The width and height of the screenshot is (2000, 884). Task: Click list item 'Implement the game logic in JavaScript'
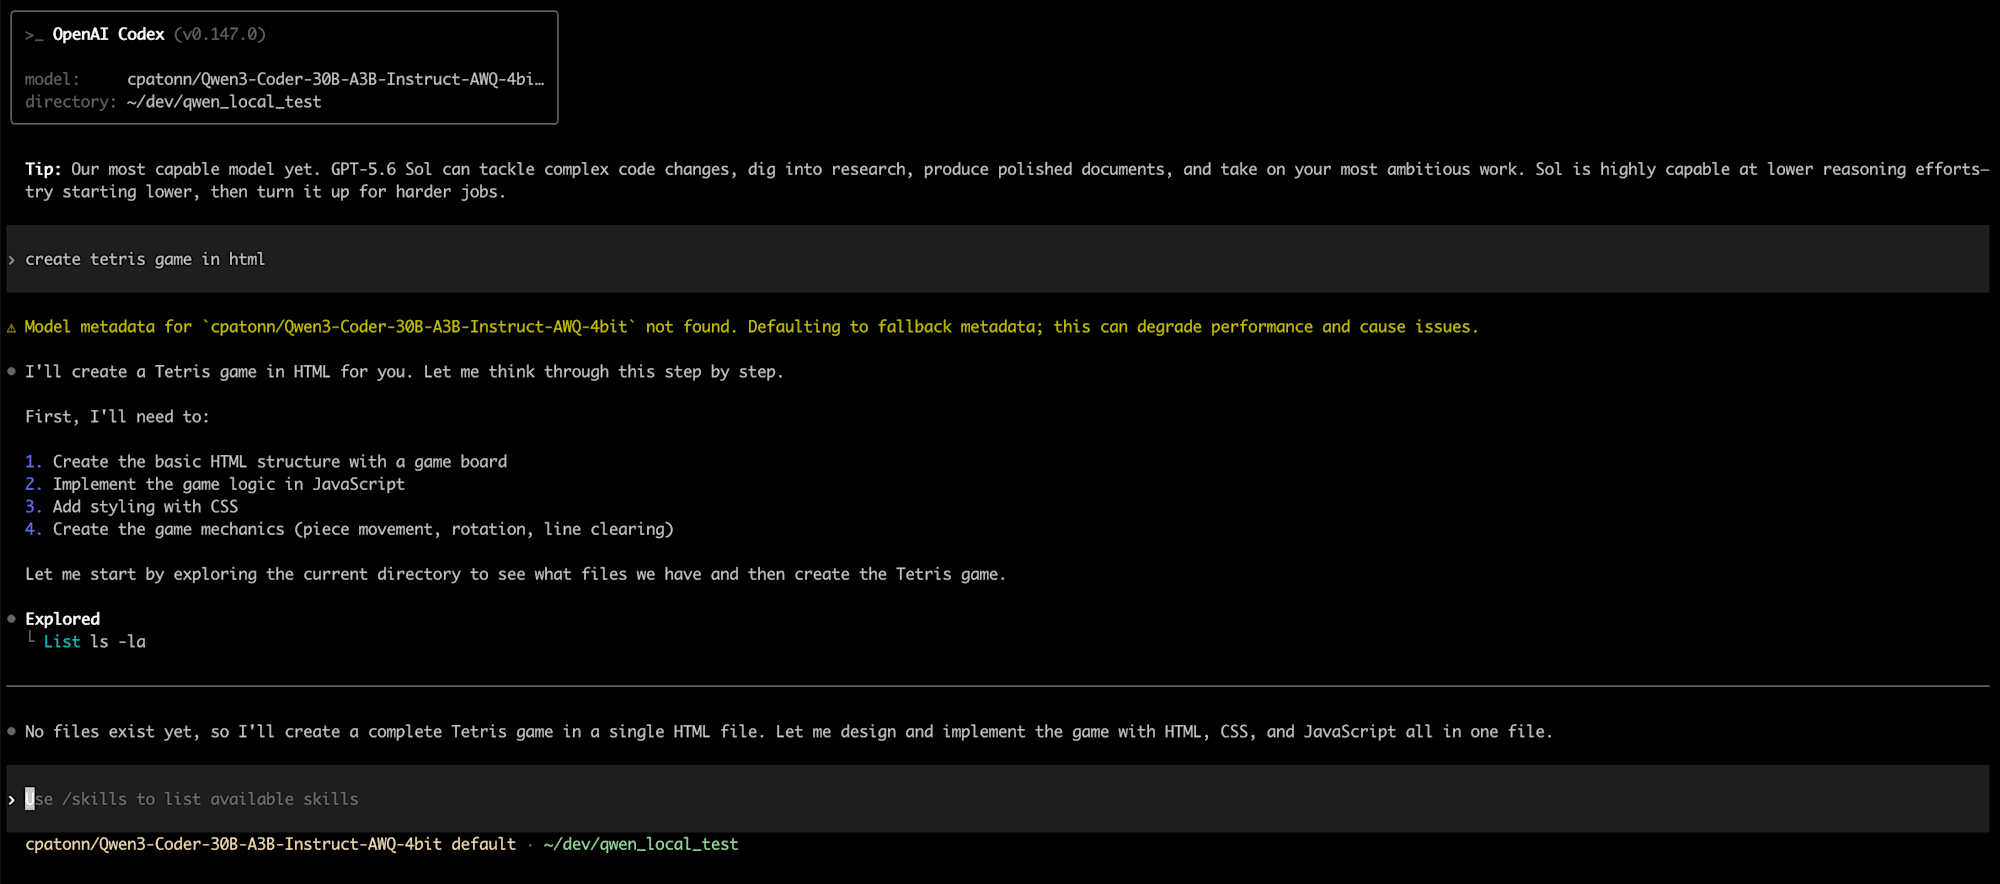229,484
